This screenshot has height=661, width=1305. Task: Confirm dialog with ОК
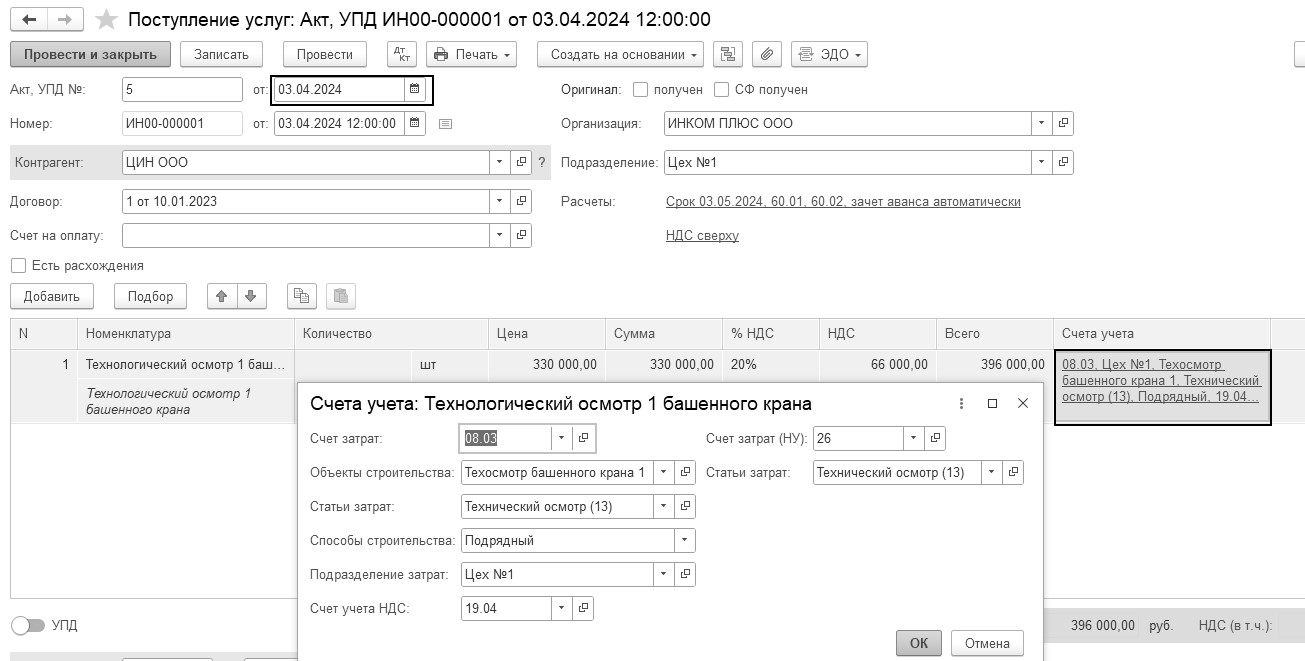[x=919, y=643]
